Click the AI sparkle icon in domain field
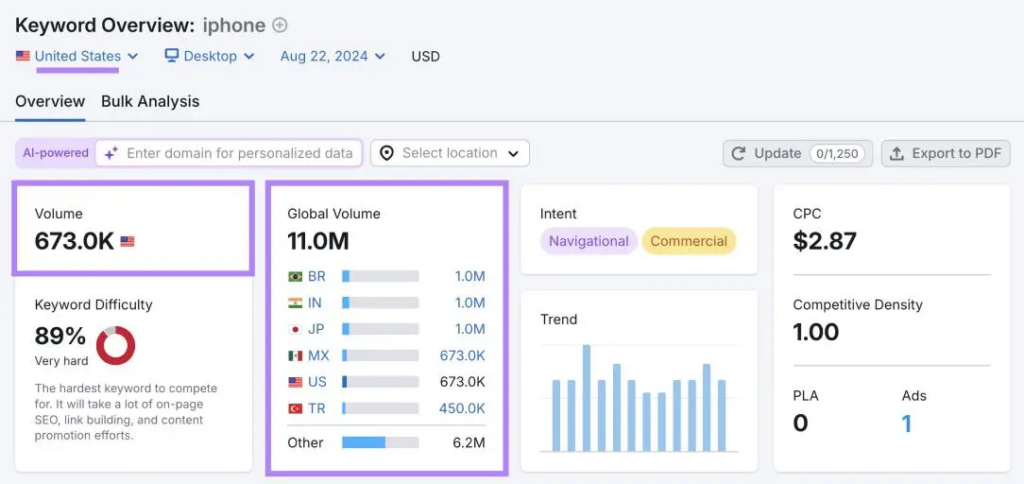This screenshot has width=1024, height=484. point(111,153)
